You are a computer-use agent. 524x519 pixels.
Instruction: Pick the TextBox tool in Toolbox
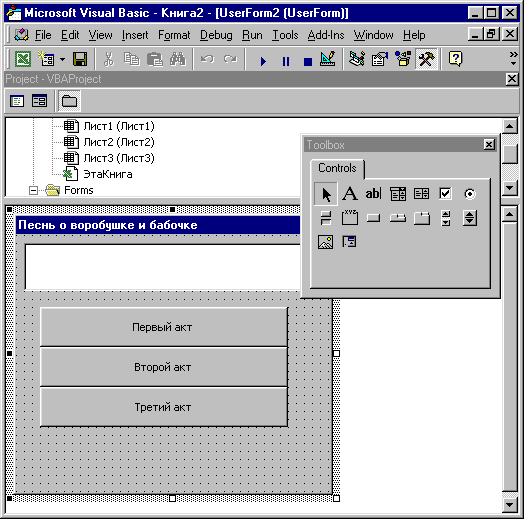click(373, 194)
